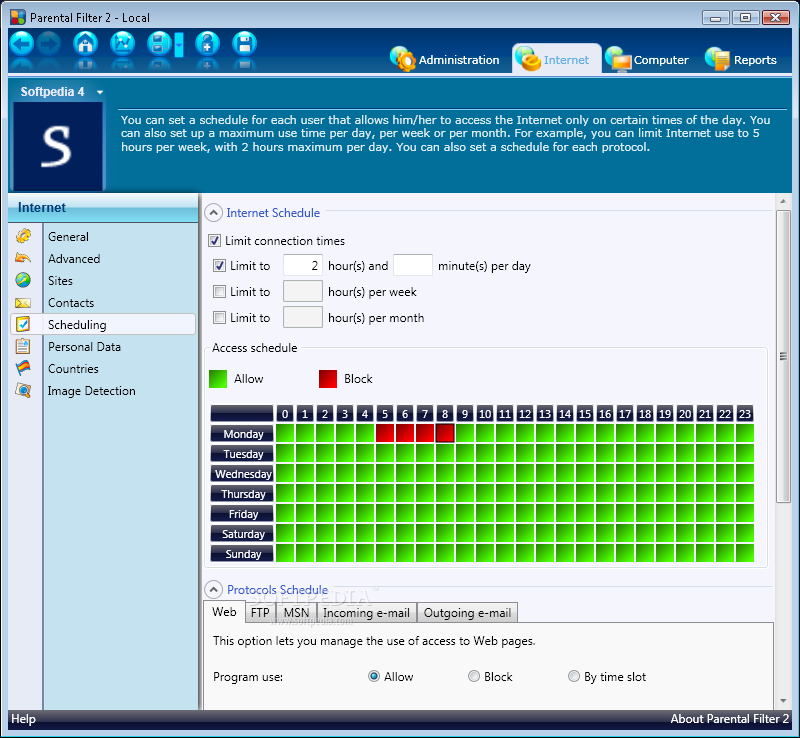This screenshot has width=800, height=738.
Task: Click the Personal Data clipboard icon
Action: (23, 347)
